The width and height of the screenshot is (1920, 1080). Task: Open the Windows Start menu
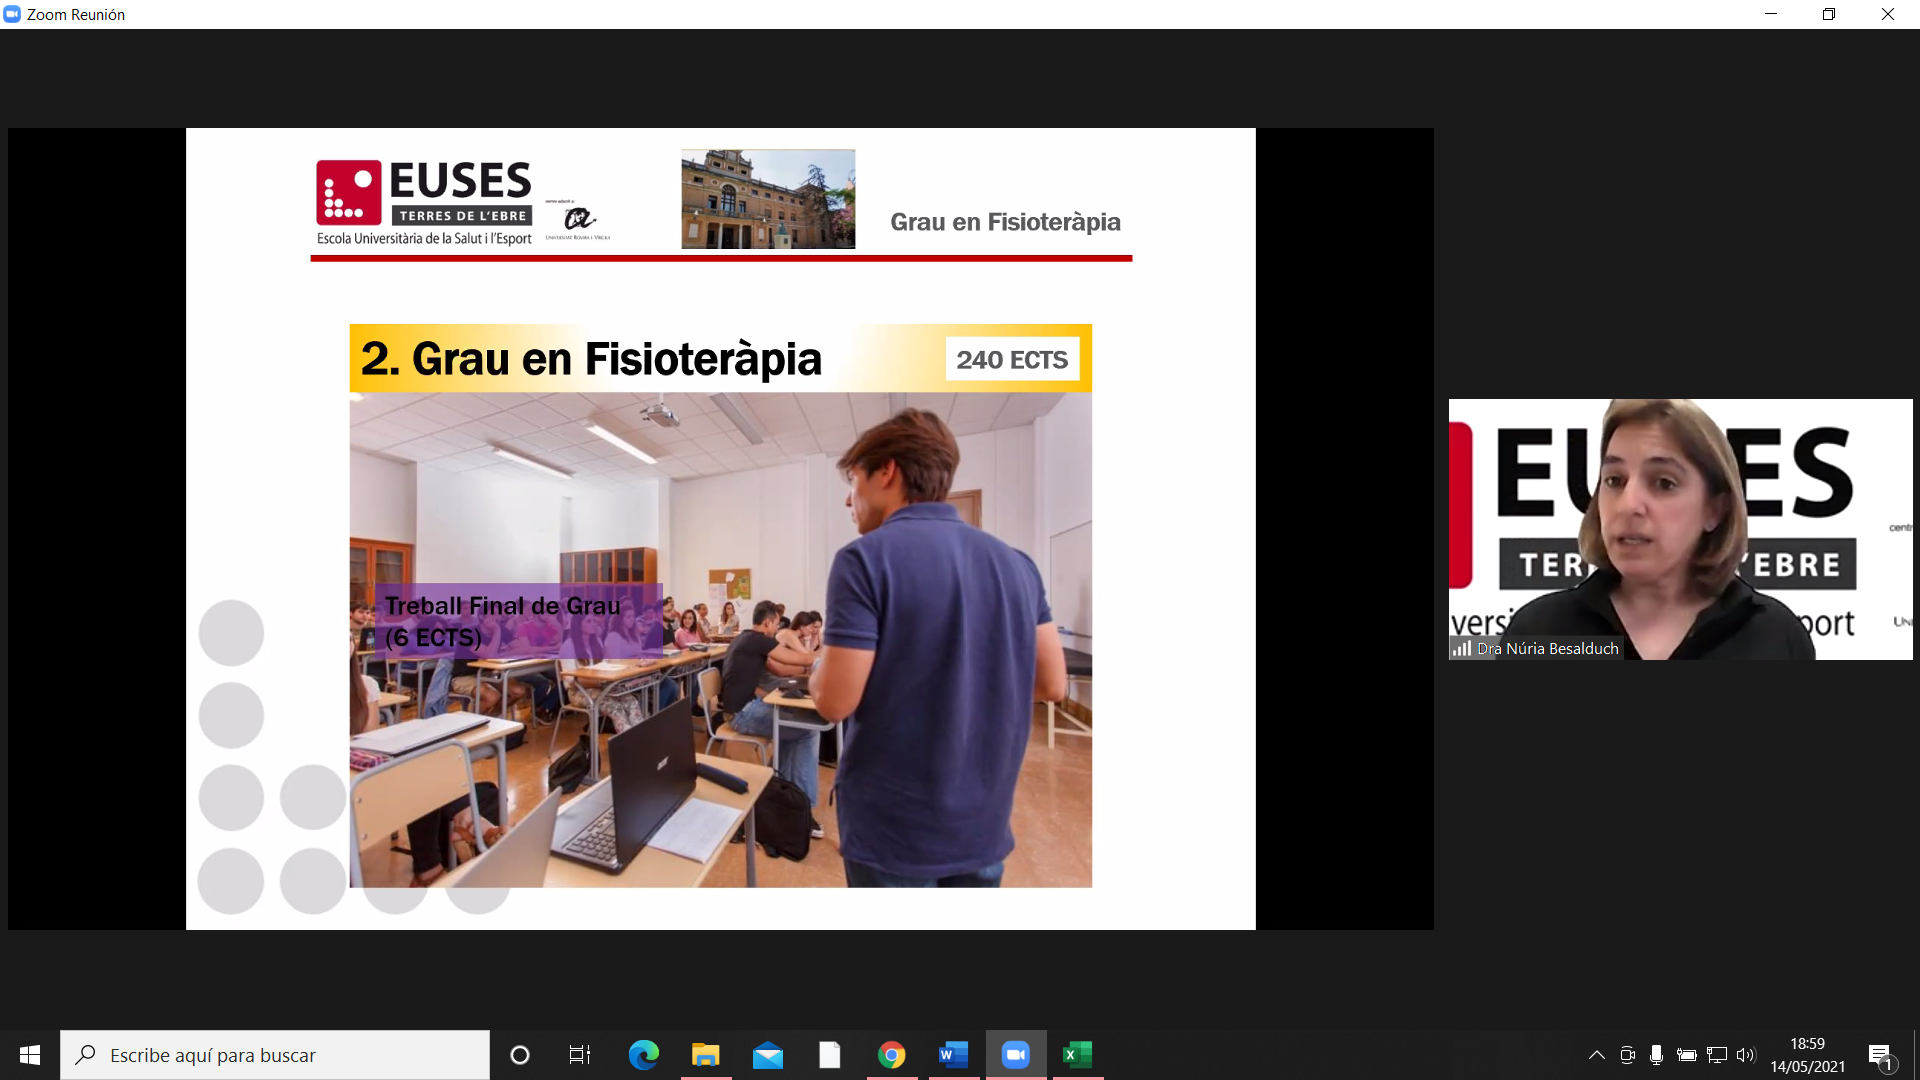click(x=30, y=1055)
